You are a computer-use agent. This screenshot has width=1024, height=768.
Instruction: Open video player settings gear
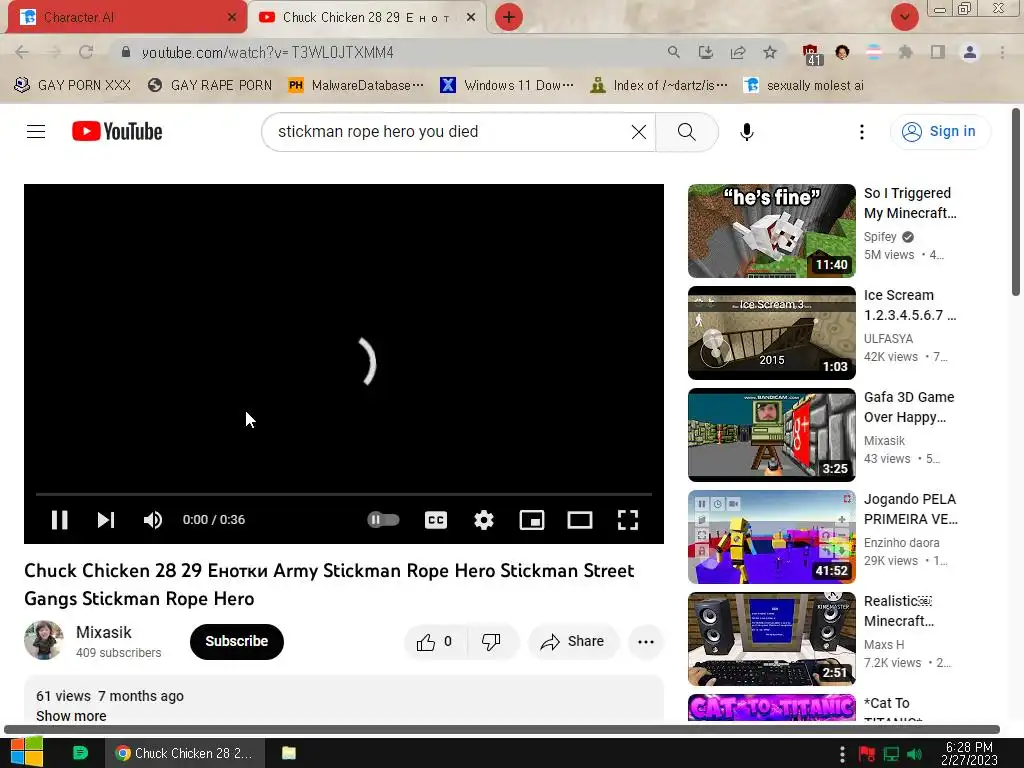484,520
